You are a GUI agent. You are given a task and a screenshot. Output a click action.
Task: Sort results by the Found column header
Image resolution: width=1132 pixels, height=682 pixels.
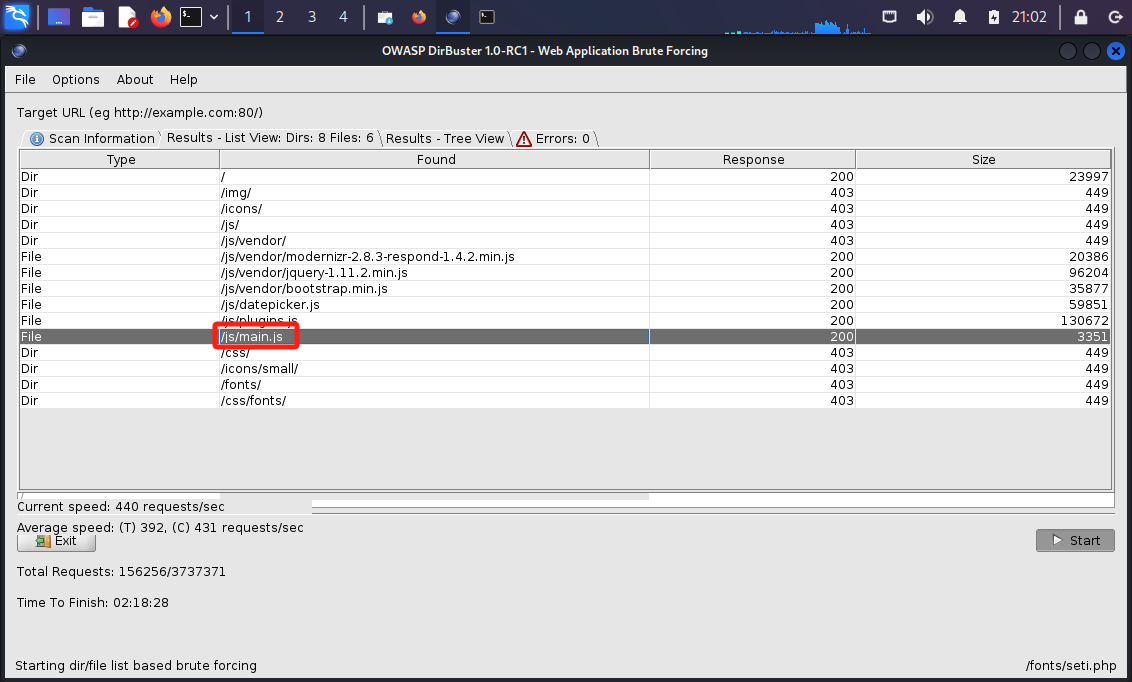435,159
